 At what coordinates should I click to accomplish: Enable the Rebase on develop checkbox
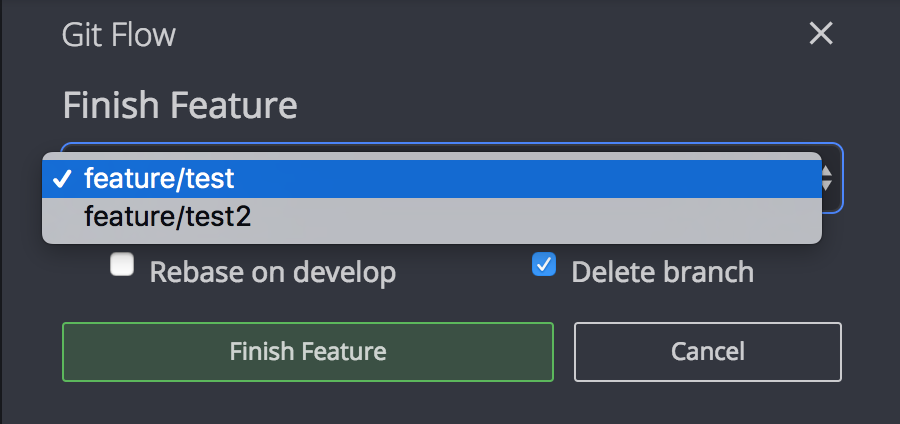tap(122, 265)
